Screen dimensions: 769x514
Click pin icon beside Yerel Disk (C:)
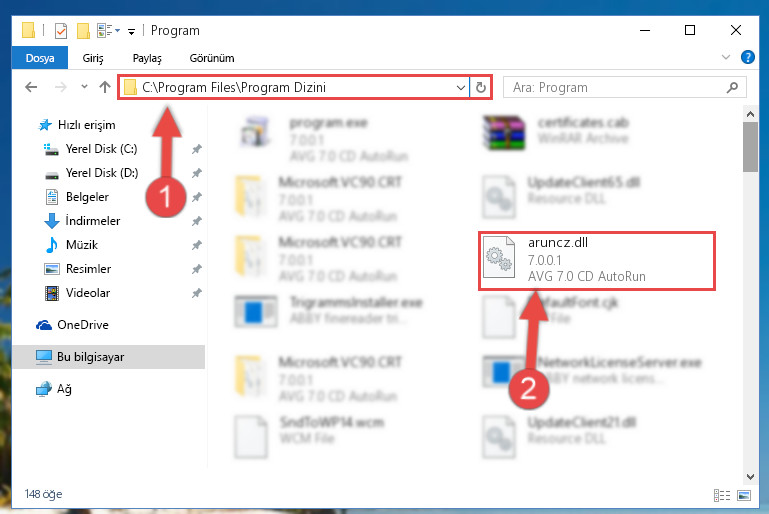pos(196,149)
